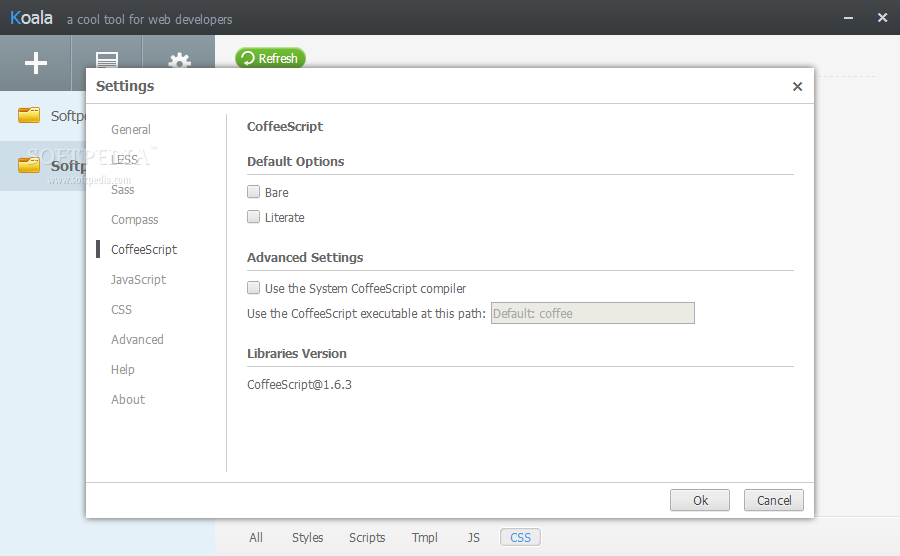This screenshot has height=556, width=900.
Task: Click the Koala logo title
Action: (32, 18)
